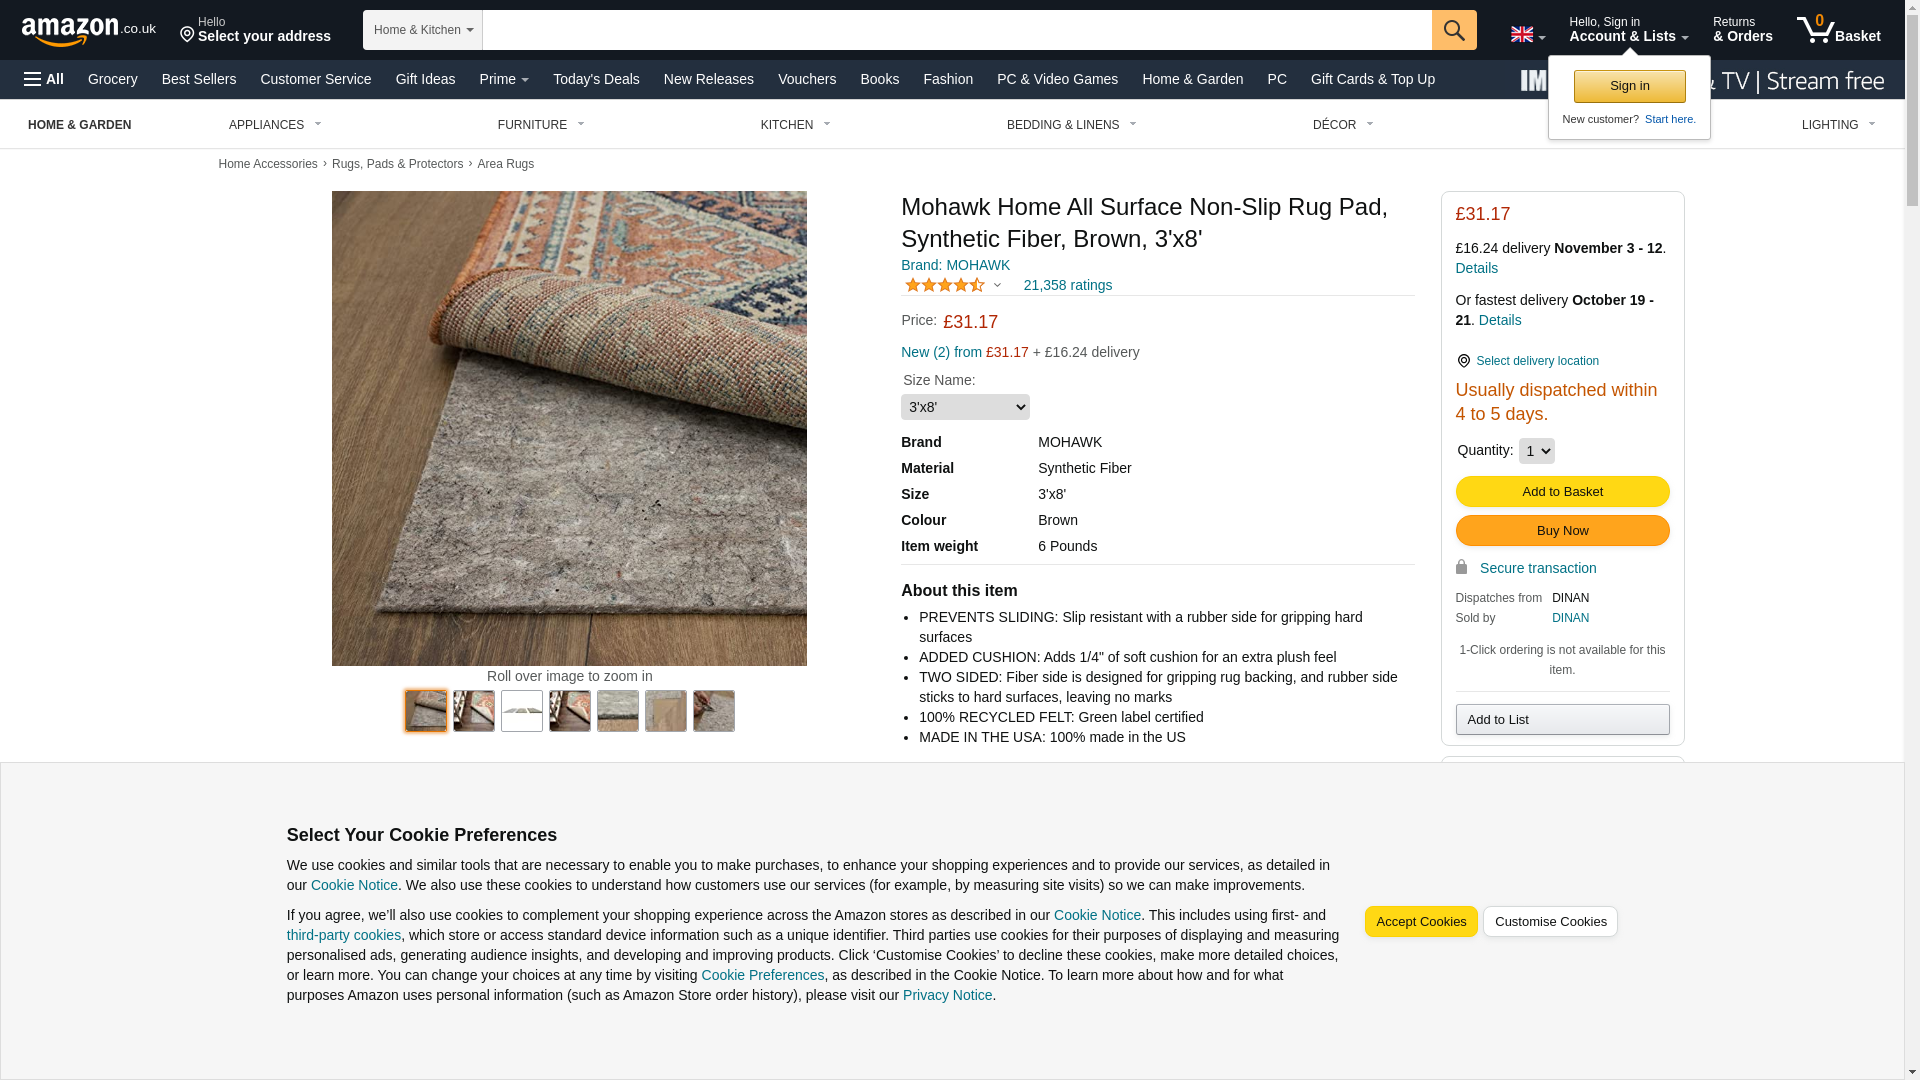Expand the Home & Kitchen search category dropdown
Viewport: 1920px width, 1080px height.
(x=423, y=30)
